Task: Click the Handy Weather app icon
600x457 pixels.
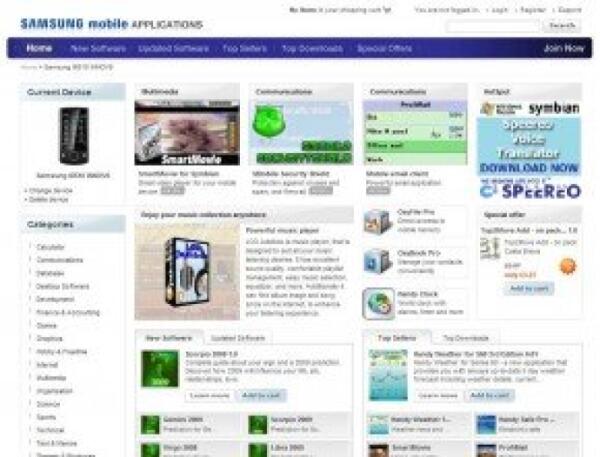Action: (x=387, y=374)
